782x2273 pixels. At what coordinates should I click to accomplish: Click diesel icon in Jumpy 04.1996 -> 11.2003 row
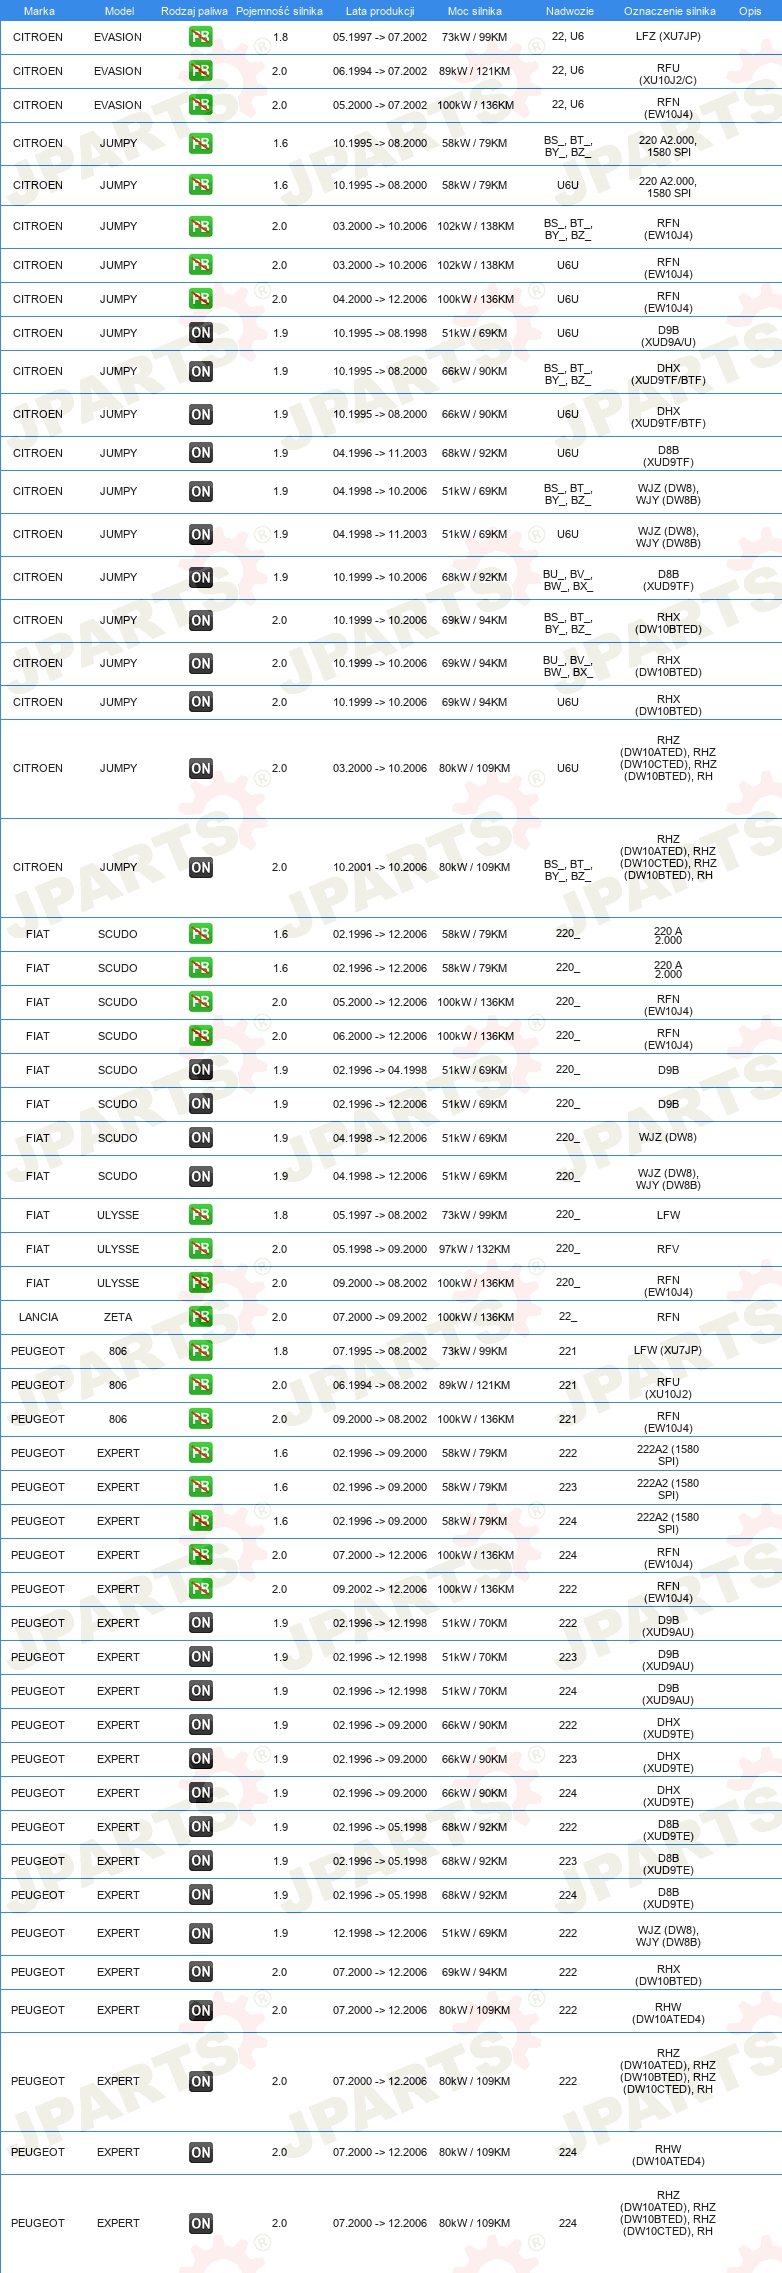[200, 453]
